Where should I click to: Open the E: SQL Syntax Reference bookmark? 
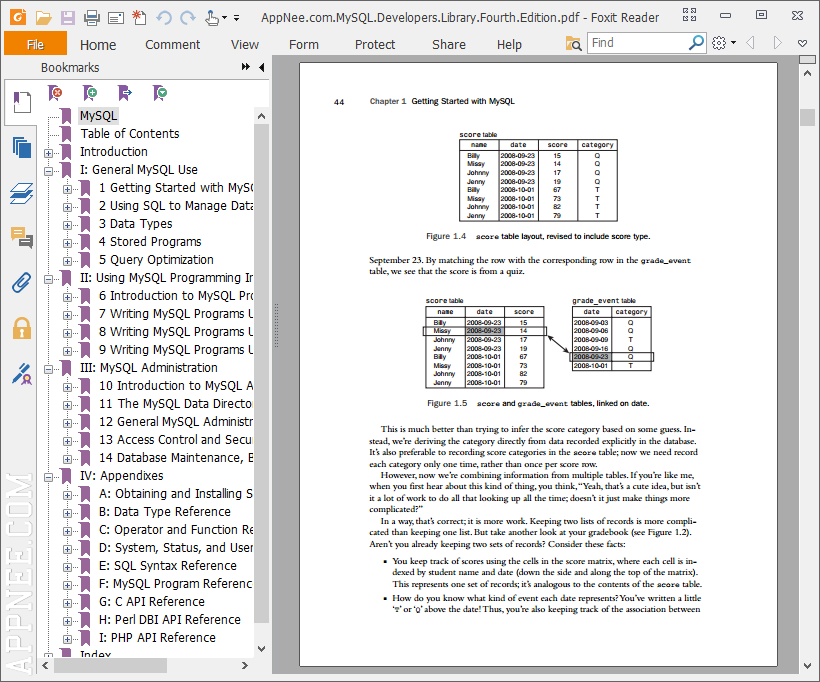click(x=167, y=566)
